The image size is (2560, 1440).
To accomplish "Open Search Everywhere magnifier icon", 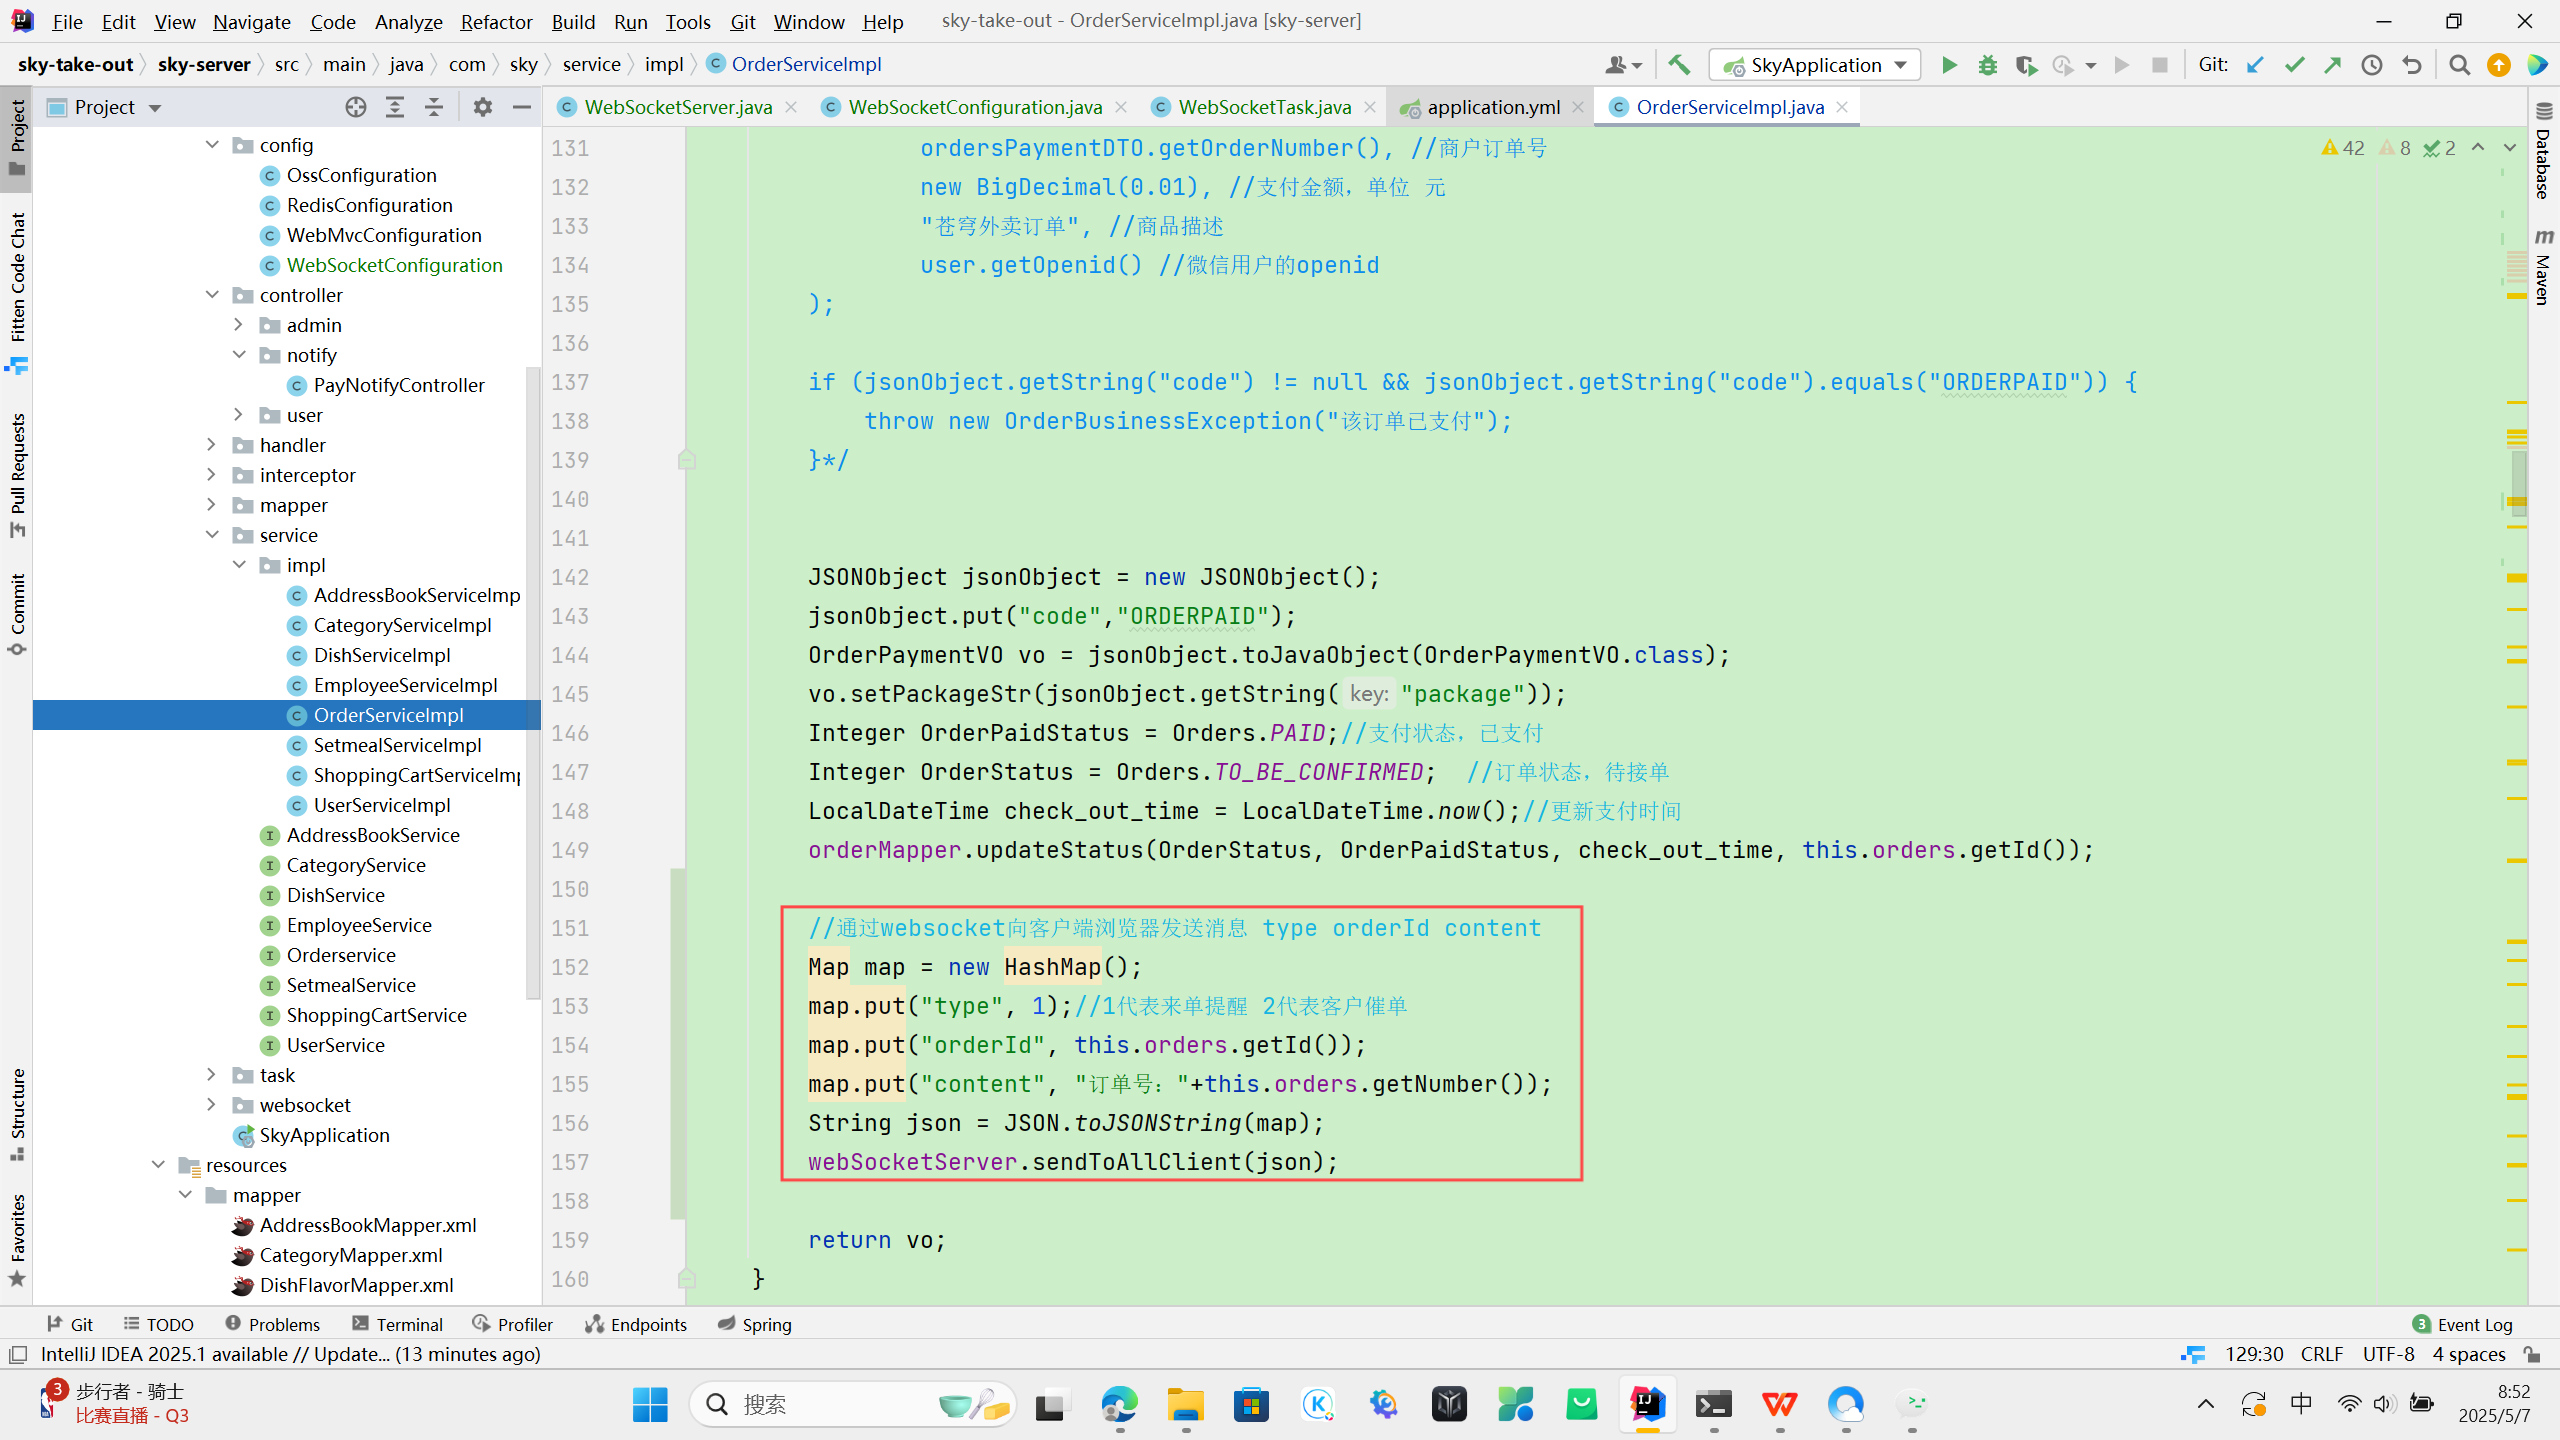I will [x=2459, y=65].
